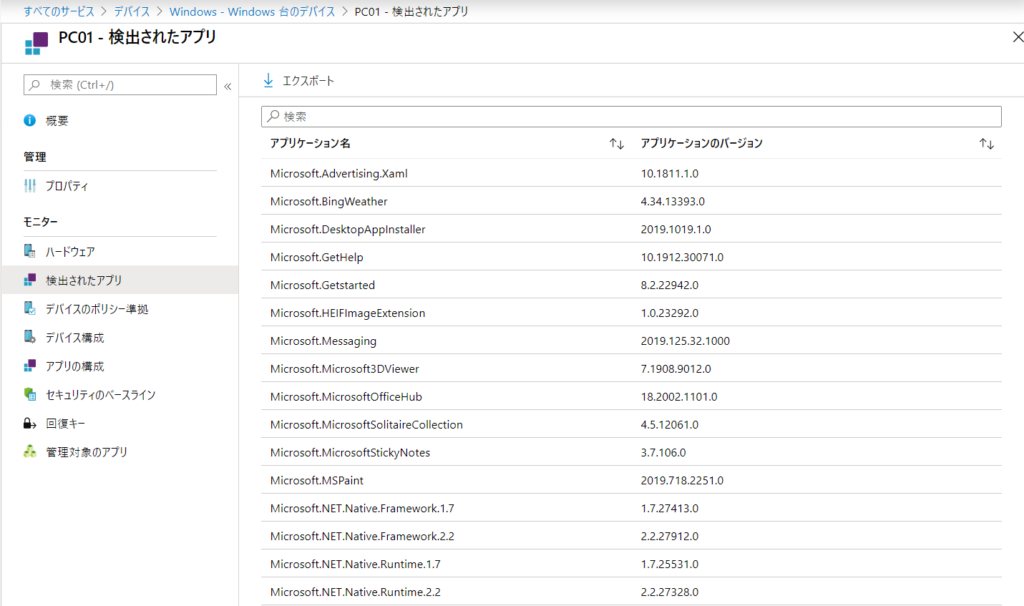Image resolution: width=1024 pixels, height=606 pixels.
Task: Open セキュリティのベースライン menu item
Action: tap(120, 395)
